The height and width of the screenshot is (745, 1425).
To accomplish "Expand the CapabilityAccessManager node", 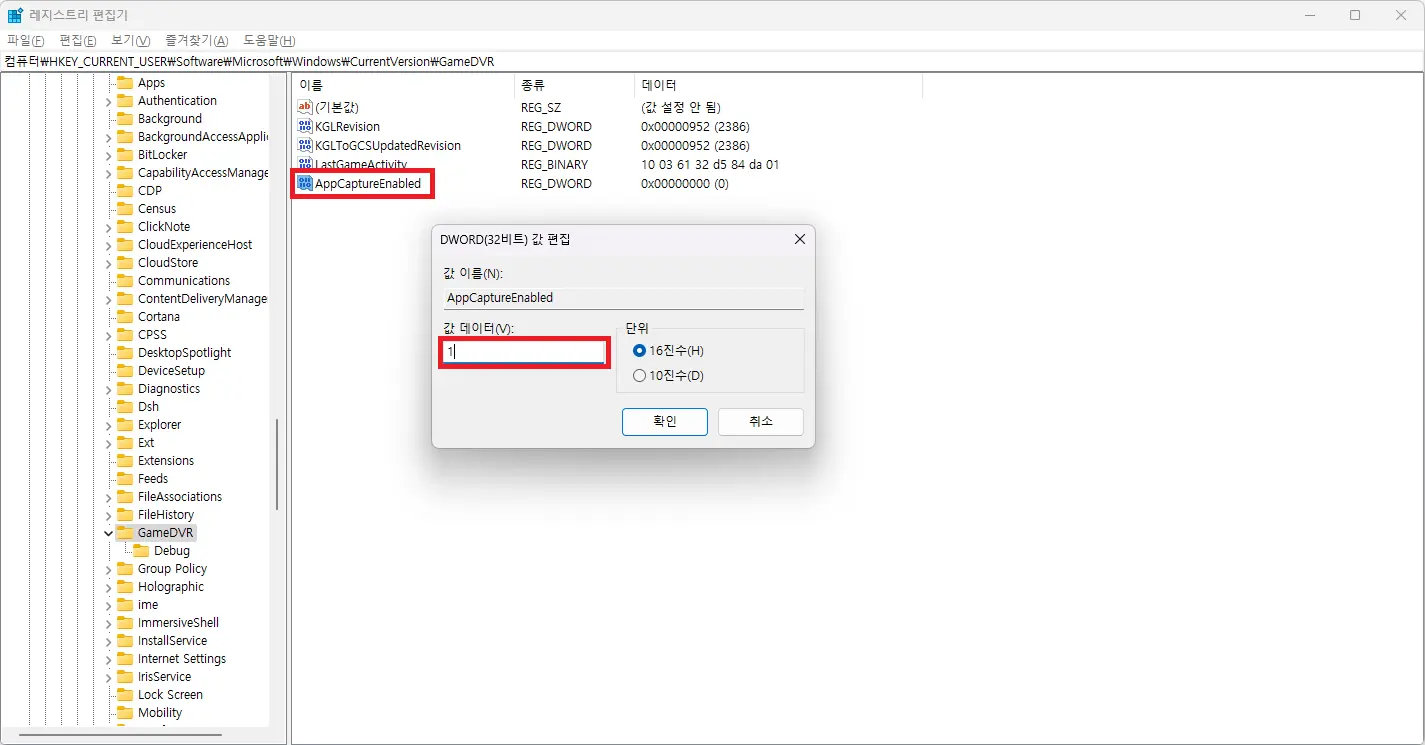I will (x=109, y=173).
